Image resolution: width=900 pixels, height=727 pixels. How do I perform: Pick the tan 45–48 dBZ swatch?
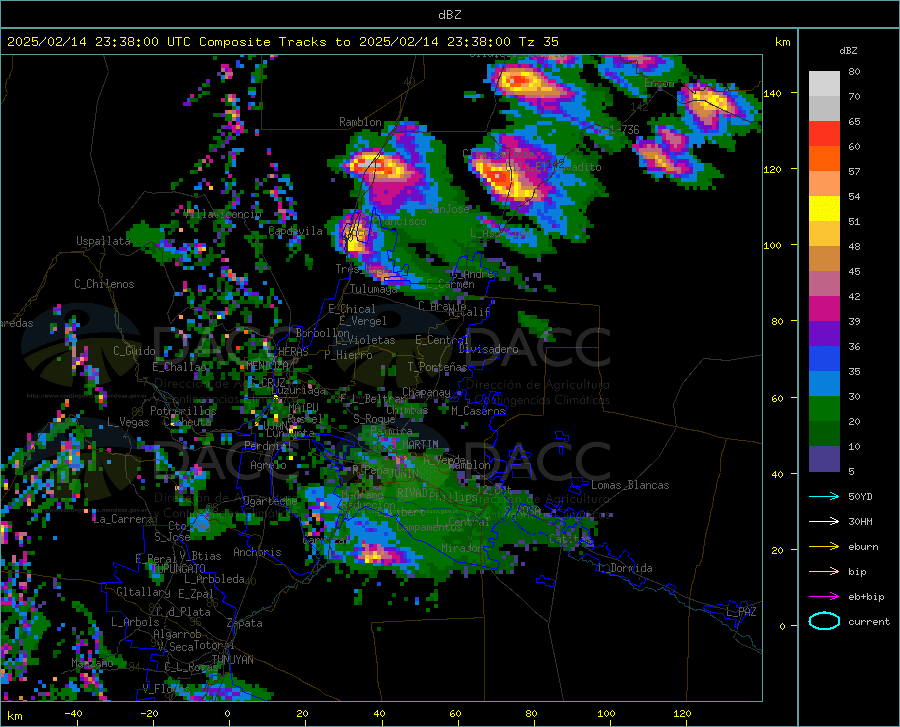pos(824,259)
